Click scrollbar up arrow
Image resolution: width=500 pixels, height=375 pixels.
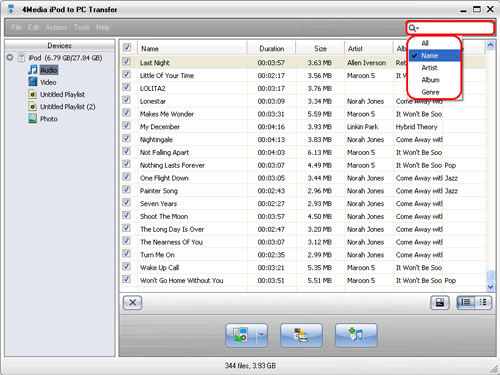[x=490, y=45]
